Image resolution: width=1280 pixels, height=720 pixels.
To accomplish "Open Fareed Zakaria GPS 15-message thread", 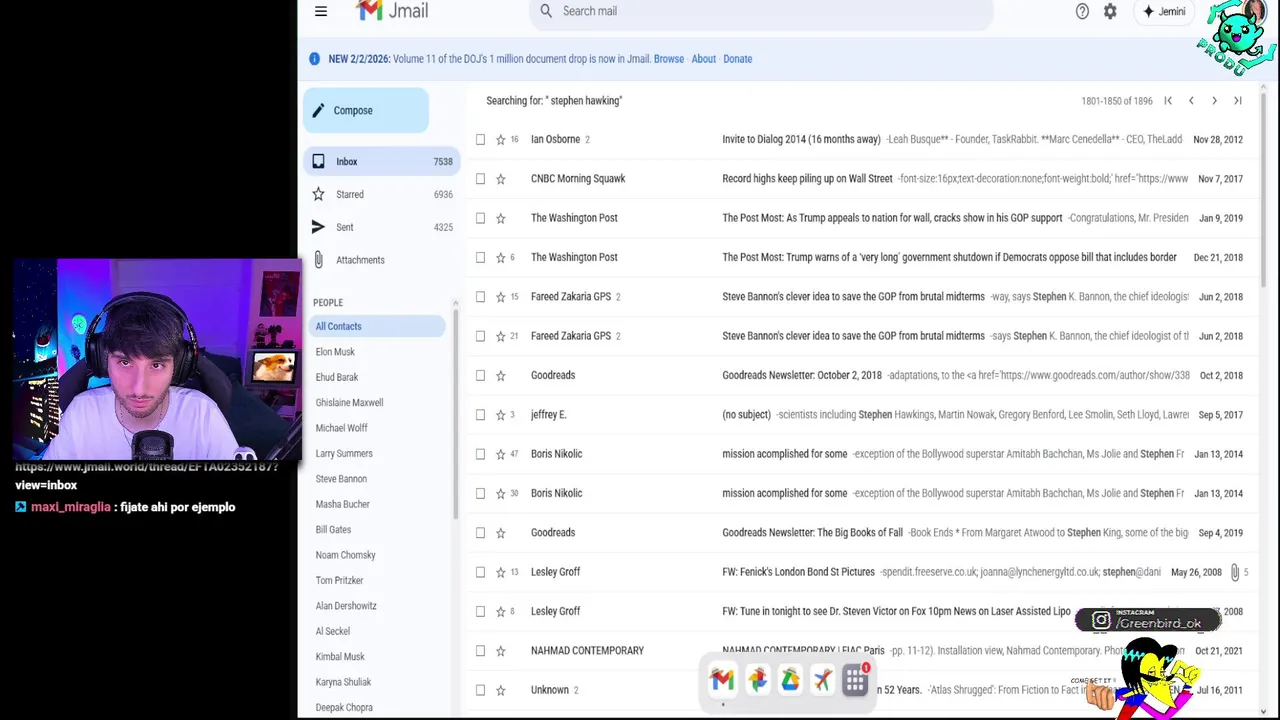I will coord(860,297).
